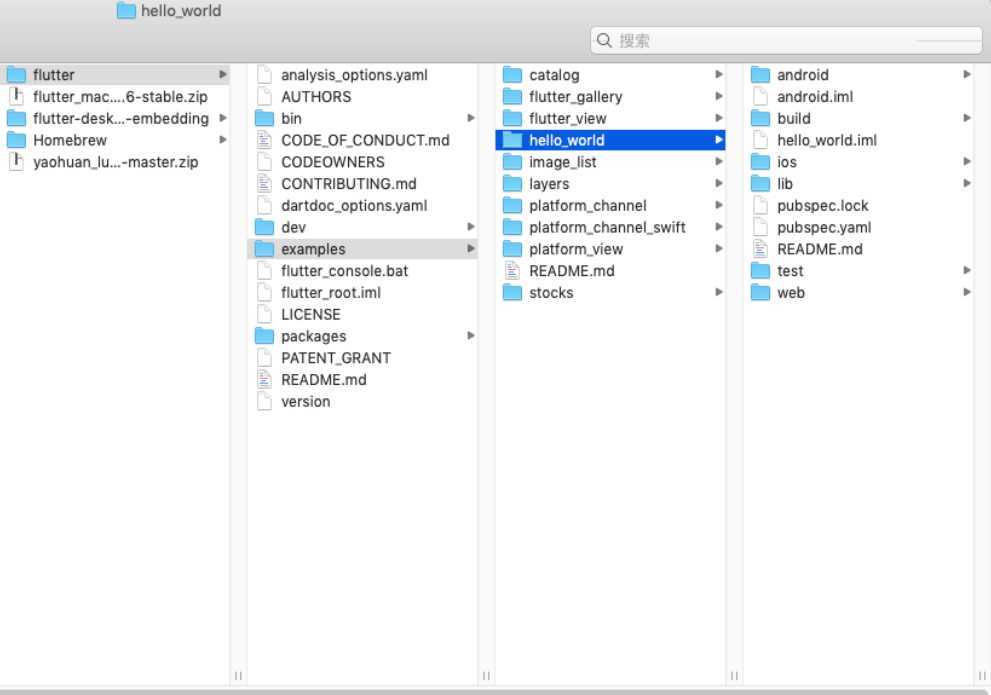Click the catalog folder icon
991x695 pixels.
pyautogui.click(x=512, y=75)
